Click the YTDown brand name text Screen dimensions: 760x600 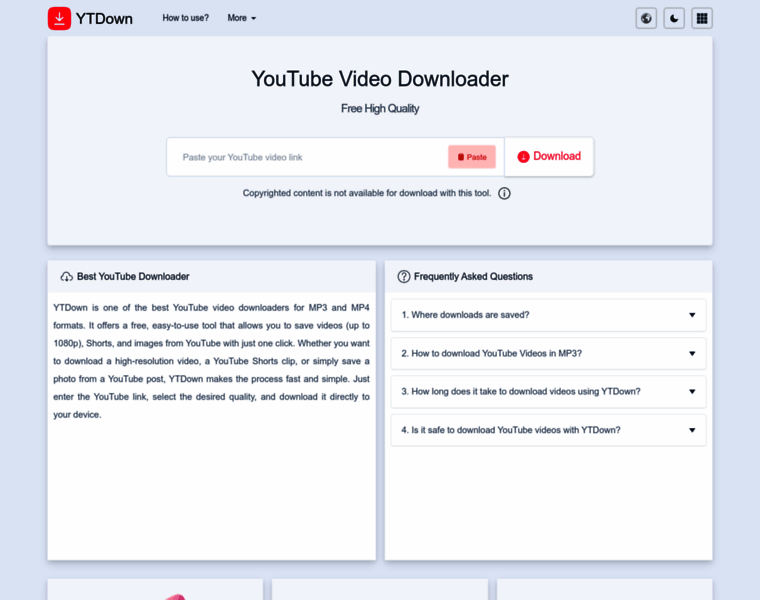point(104,18)
